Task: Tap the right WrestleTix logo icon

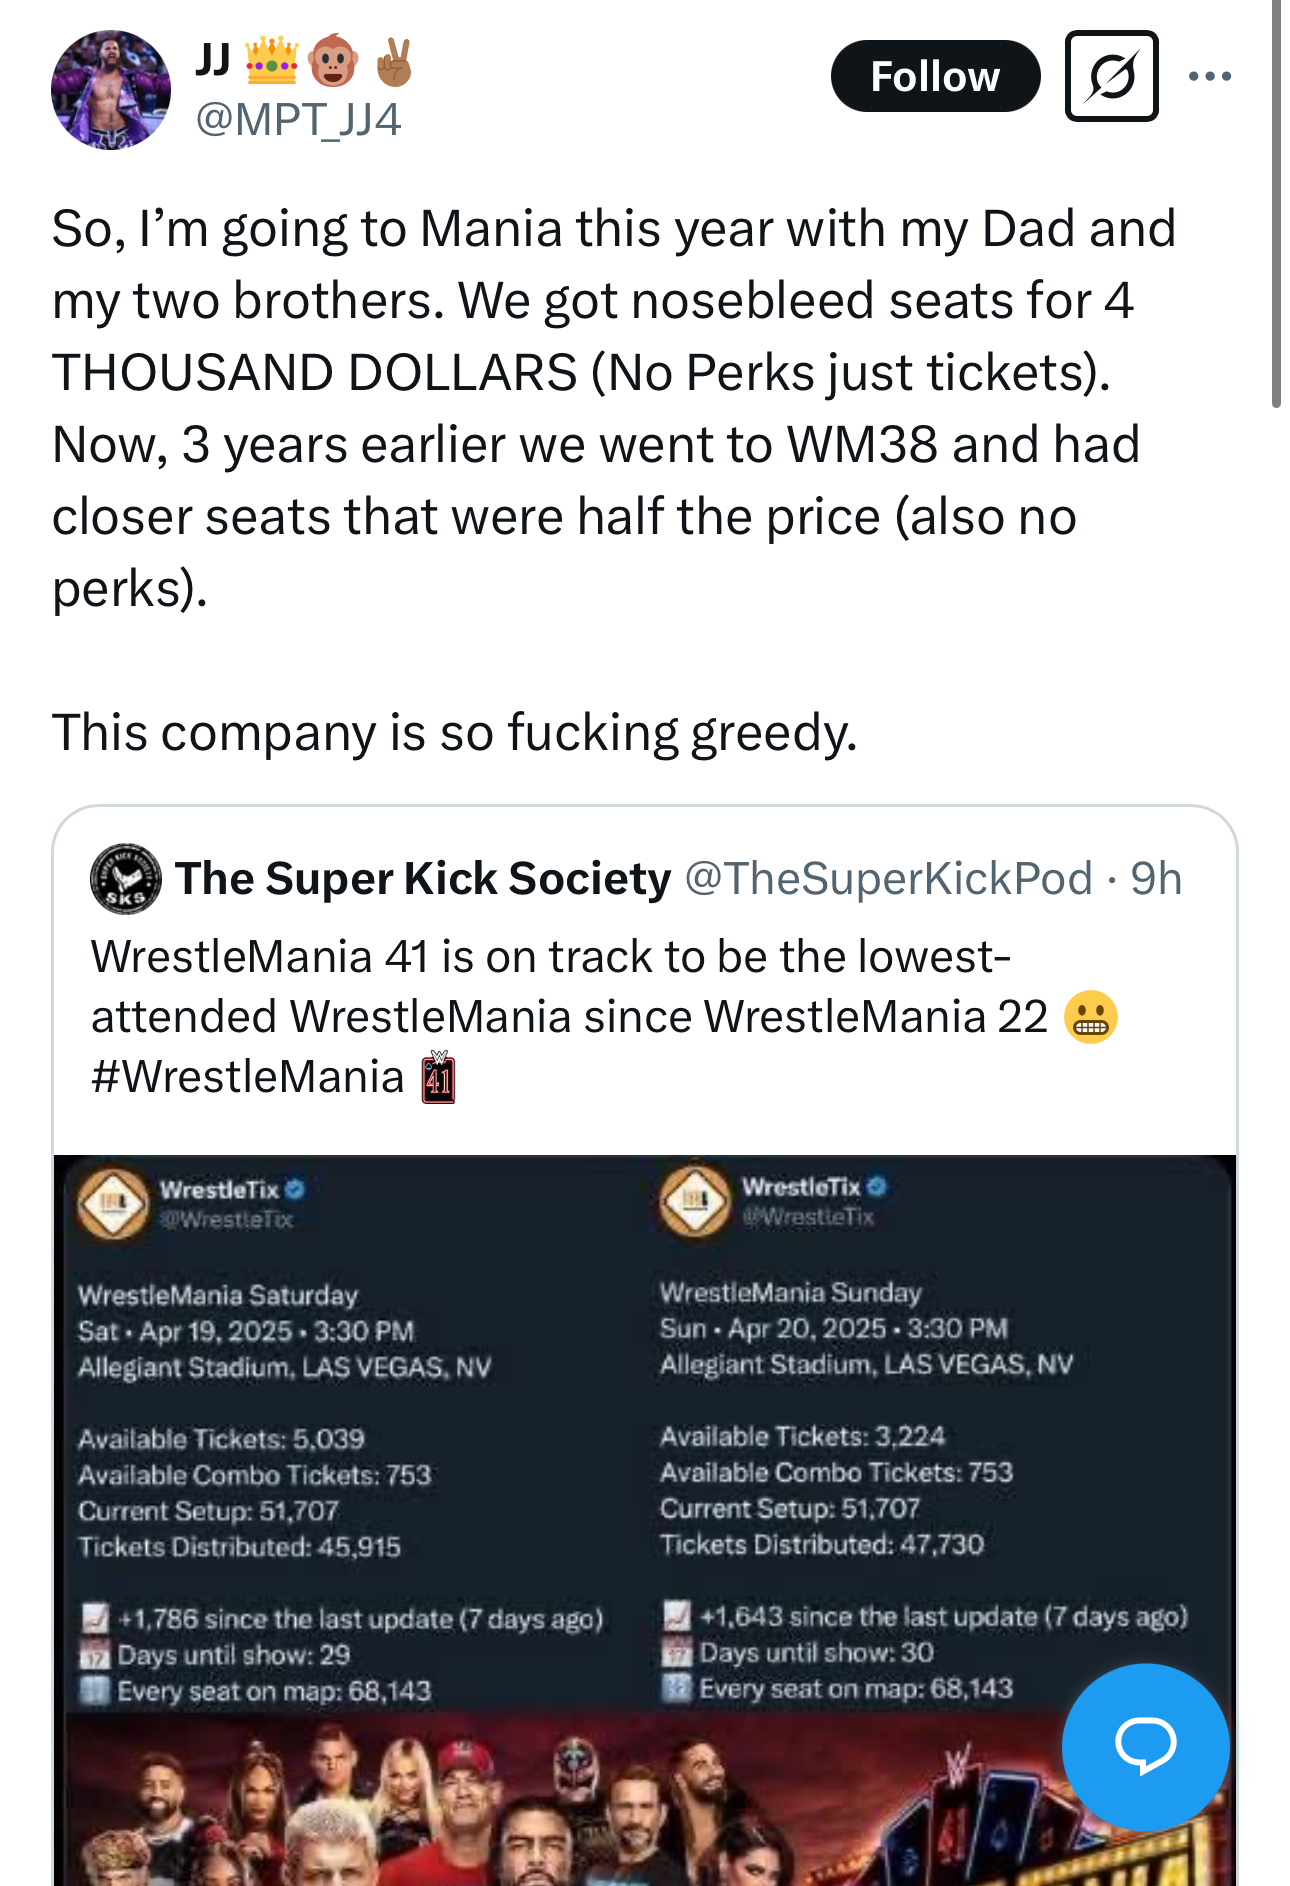Action: [695, 1200]
